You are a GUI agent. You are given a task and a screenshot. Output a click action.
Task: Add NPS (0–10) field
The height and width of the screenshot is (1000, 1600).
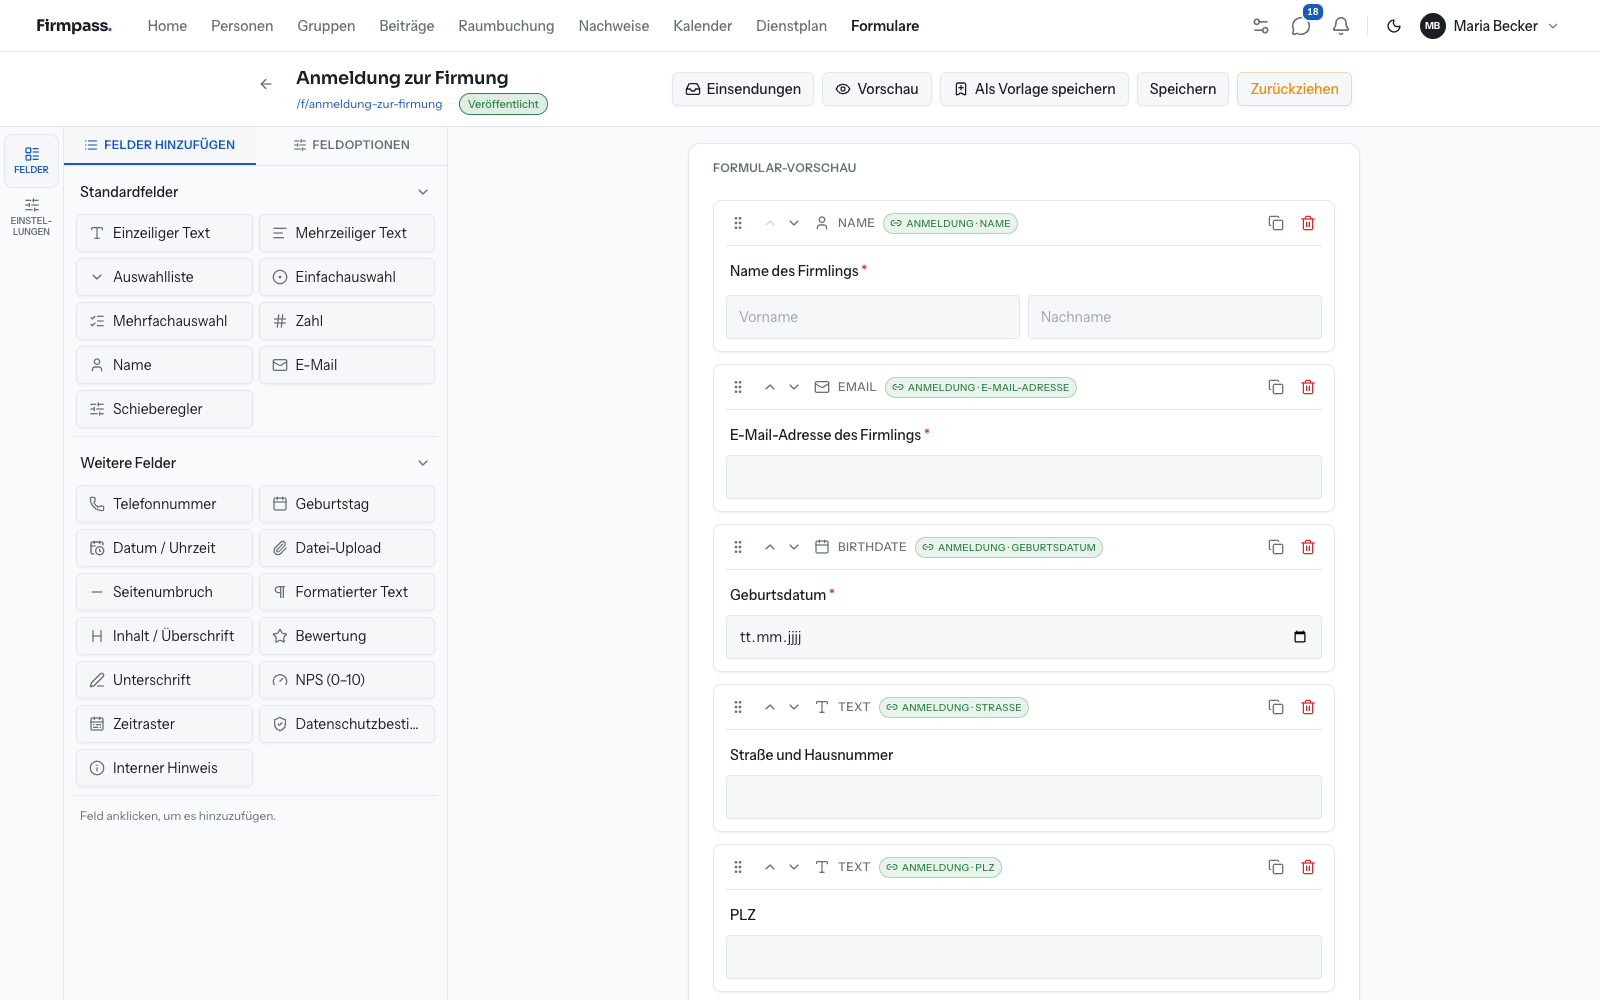tap(347, 680)
